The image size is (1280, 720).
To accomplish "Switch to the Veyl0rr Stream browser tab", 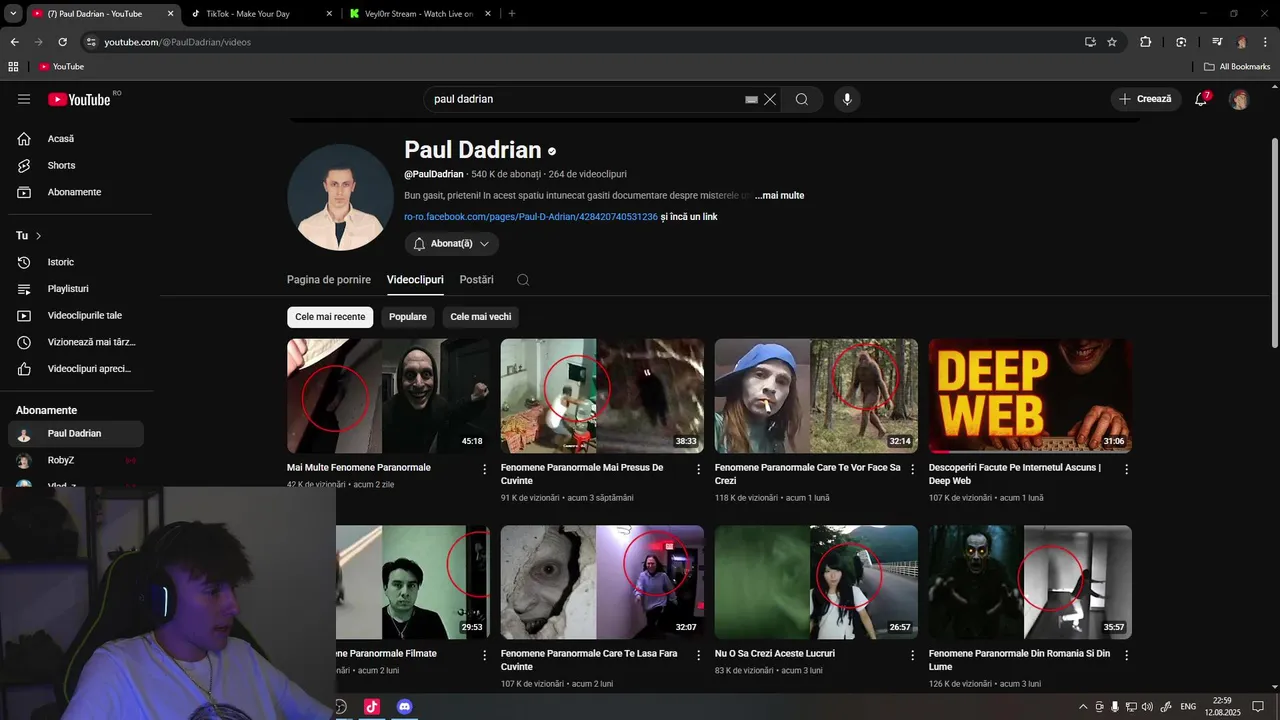I will 420,14.
